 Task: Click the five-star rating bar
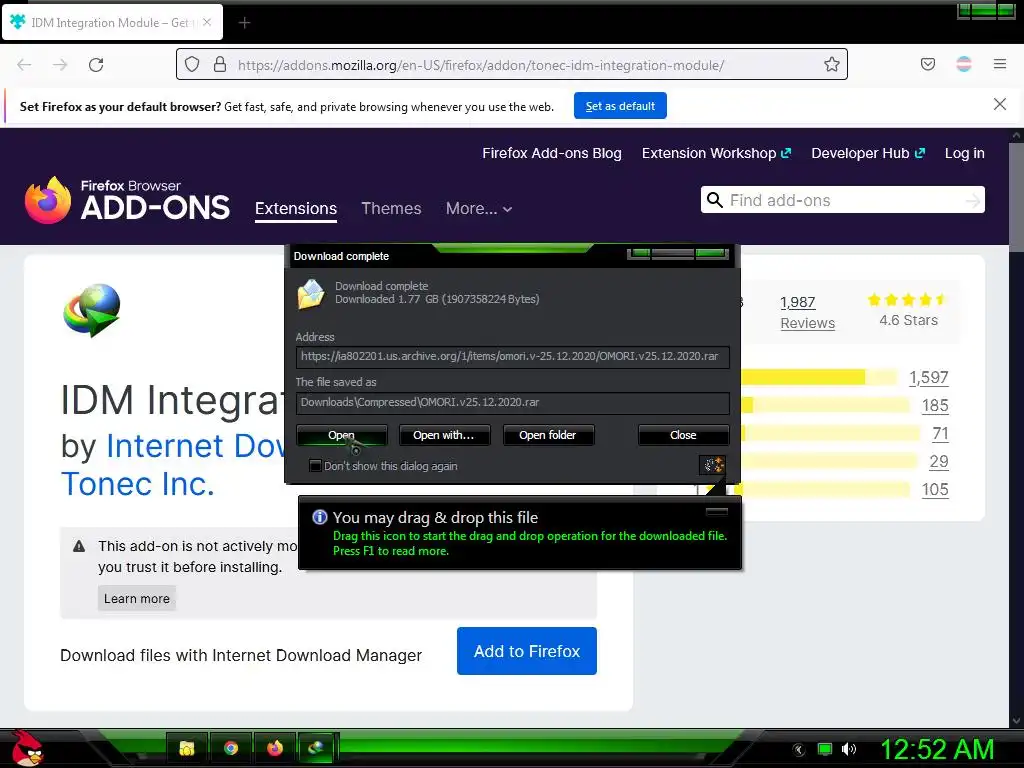pyautogui.click(x=819, y=377)
